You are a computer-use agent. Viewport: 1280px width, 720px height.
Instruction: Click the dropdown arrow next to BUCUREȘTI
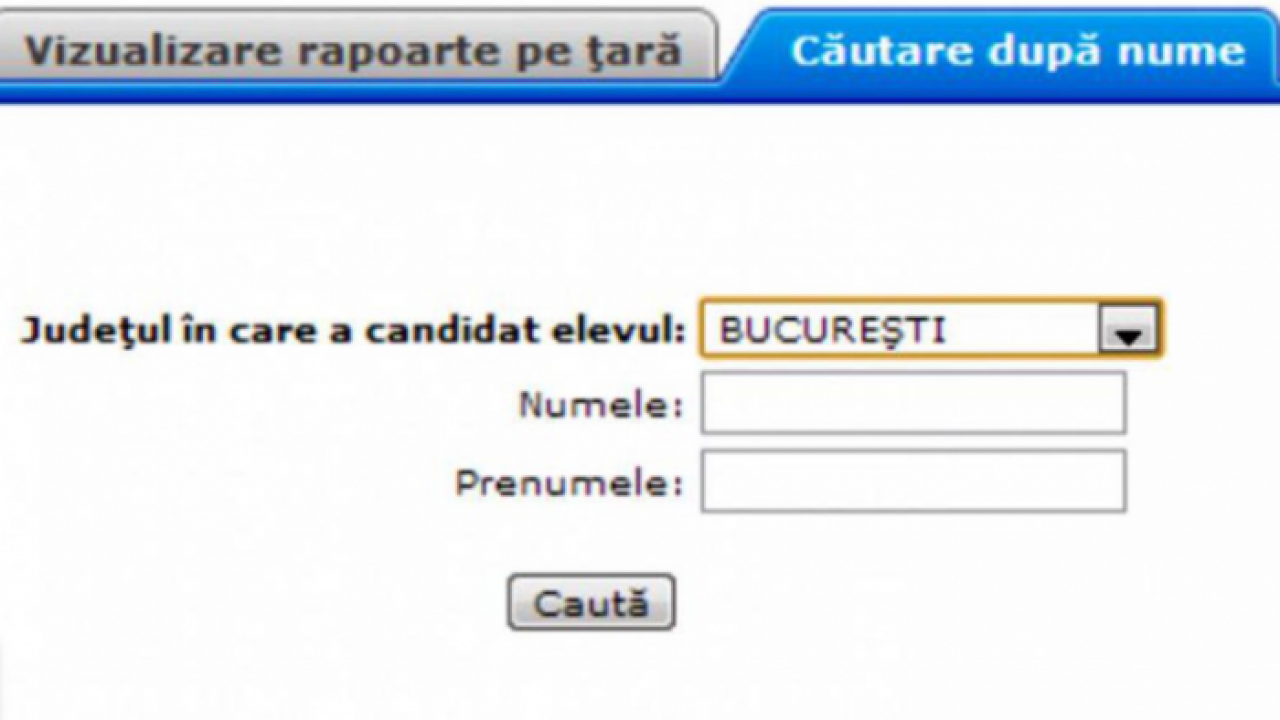pos(1128,329)
